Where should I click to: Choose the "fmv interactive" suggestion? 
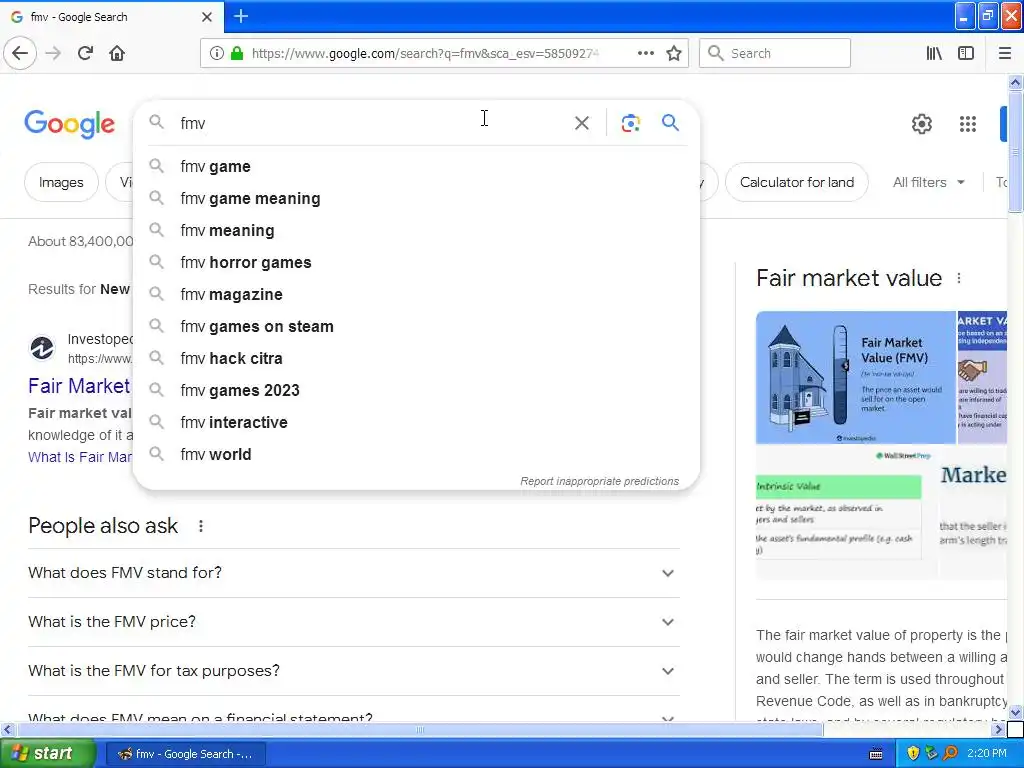(417, 423)
